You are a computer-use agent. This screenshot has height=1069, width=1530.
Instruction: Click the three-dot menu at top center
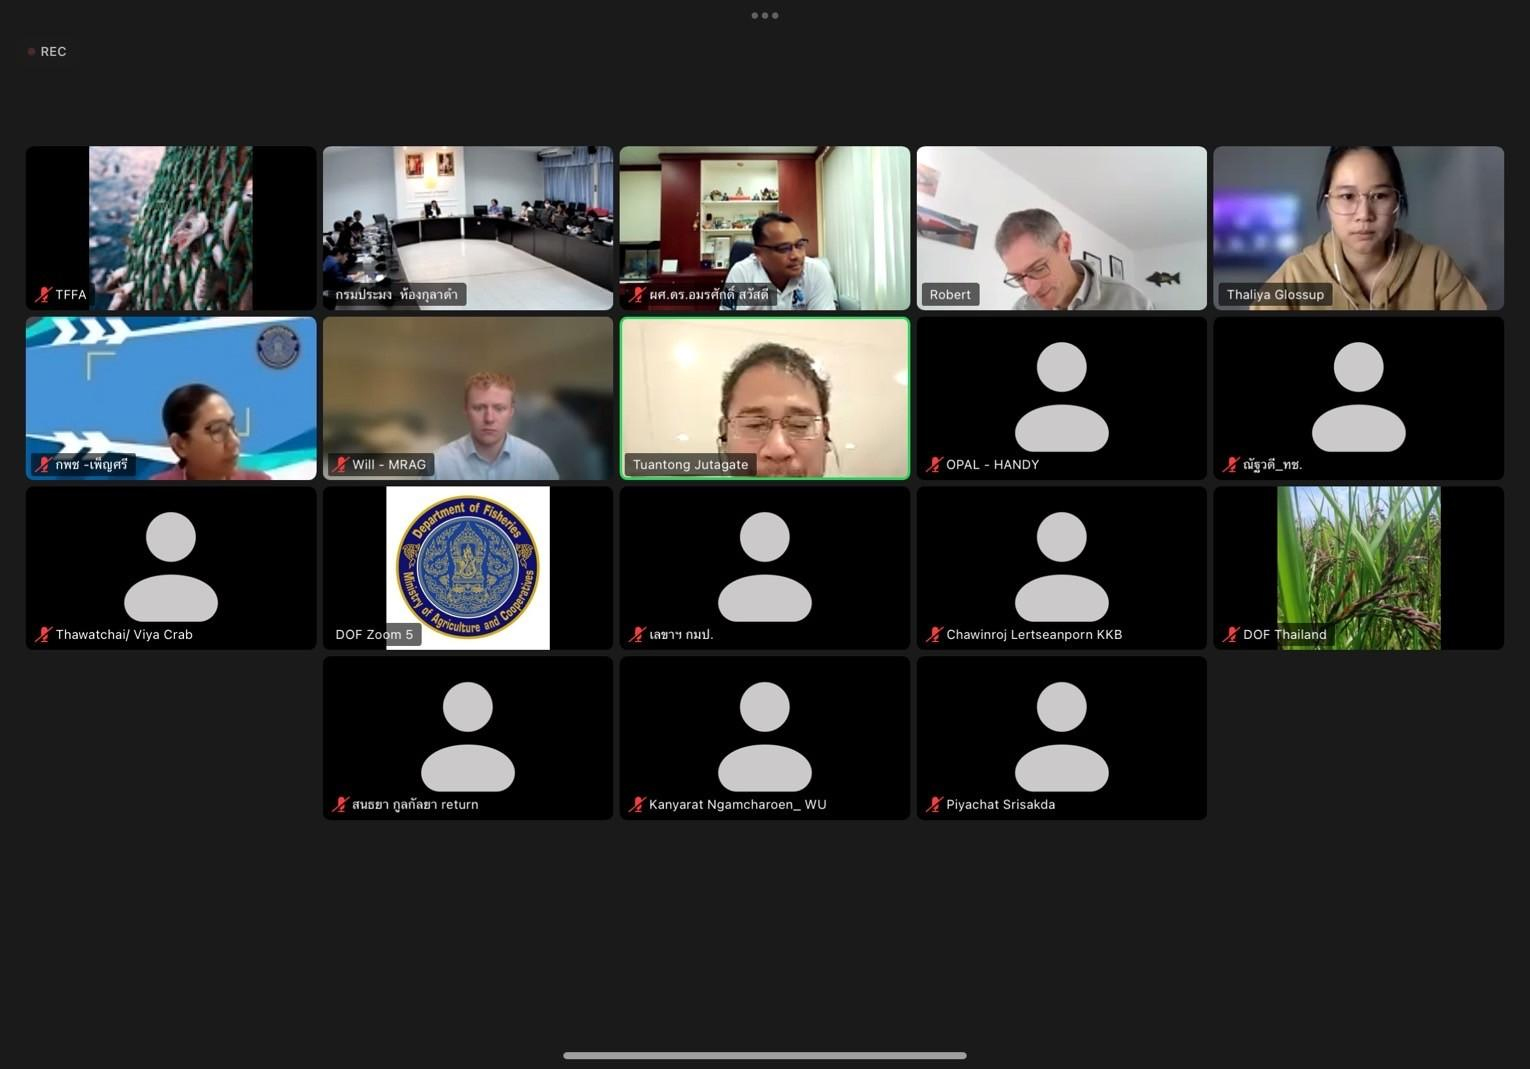(x=764, y=15)
